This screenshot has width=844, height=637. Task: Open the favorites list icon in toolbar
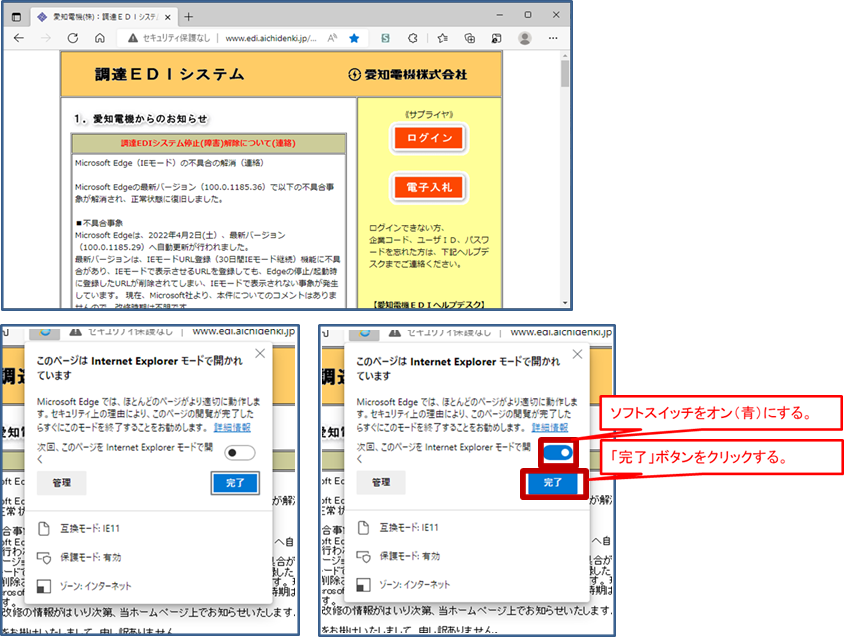coord(442,38)
